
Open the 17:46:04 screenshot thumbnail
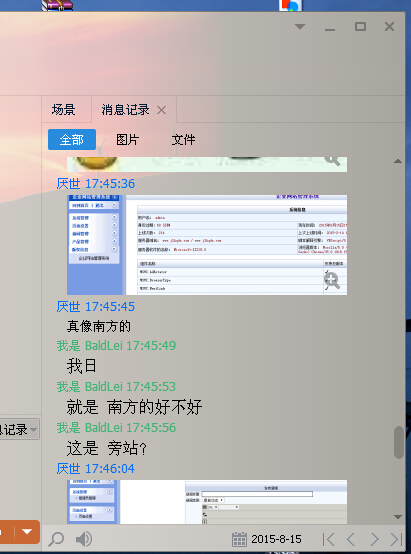[207, 502]
